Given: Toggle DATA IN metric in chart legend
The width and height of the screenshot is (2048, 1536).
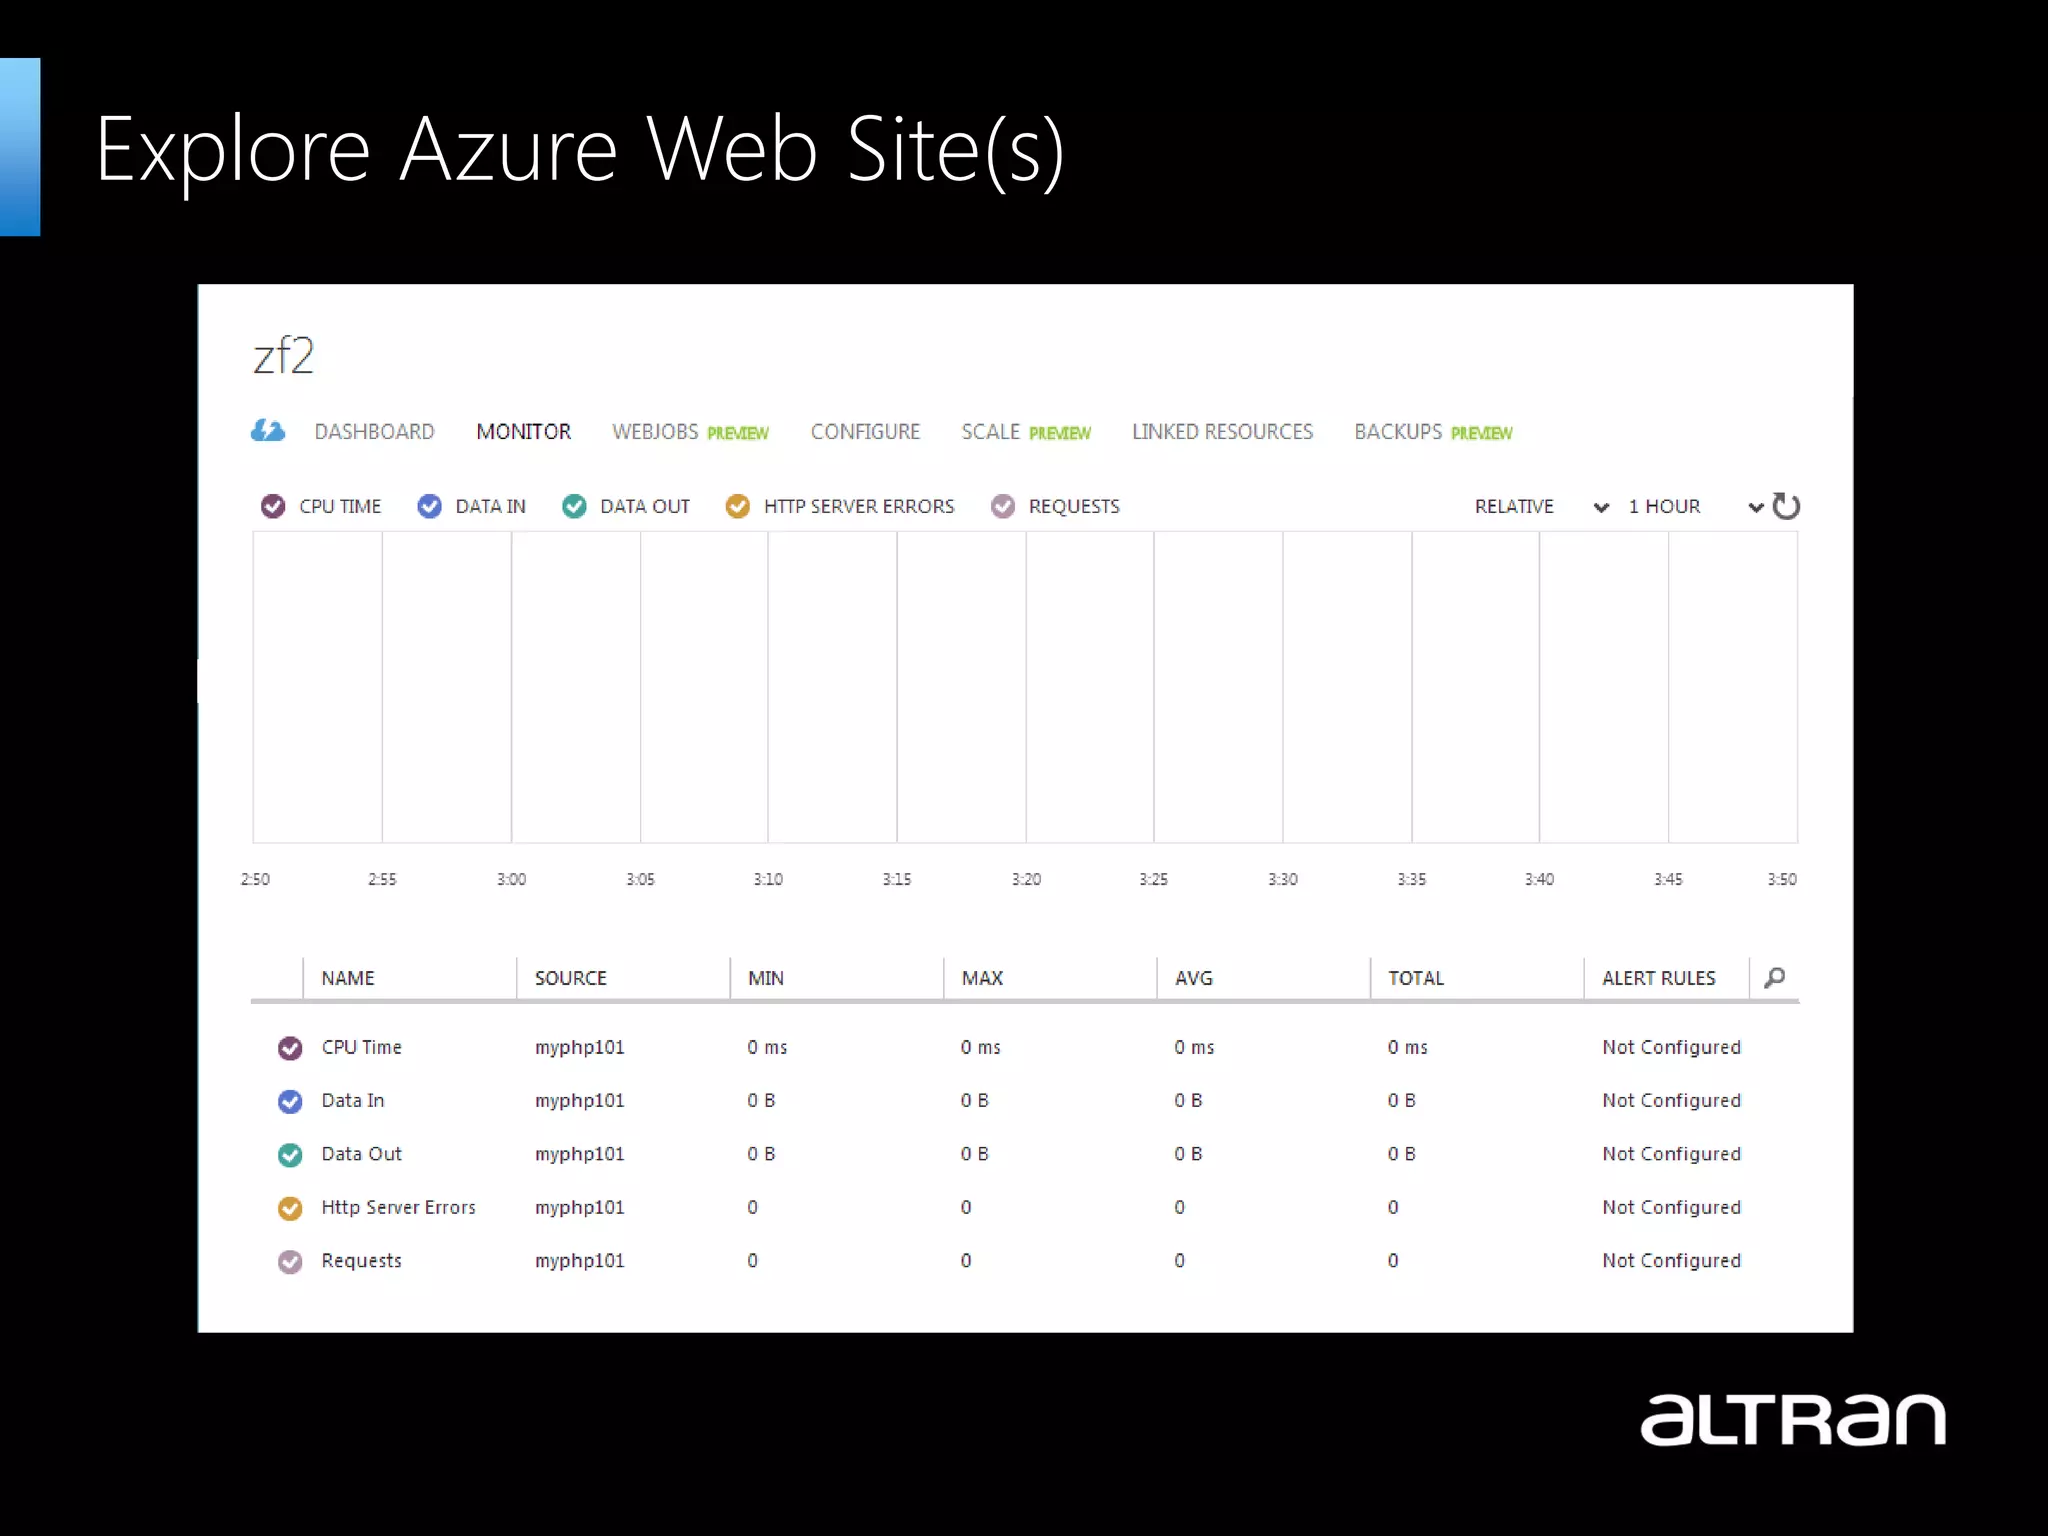Looking at the screenshot, I should pyautogui.click(x=429, y=506).
